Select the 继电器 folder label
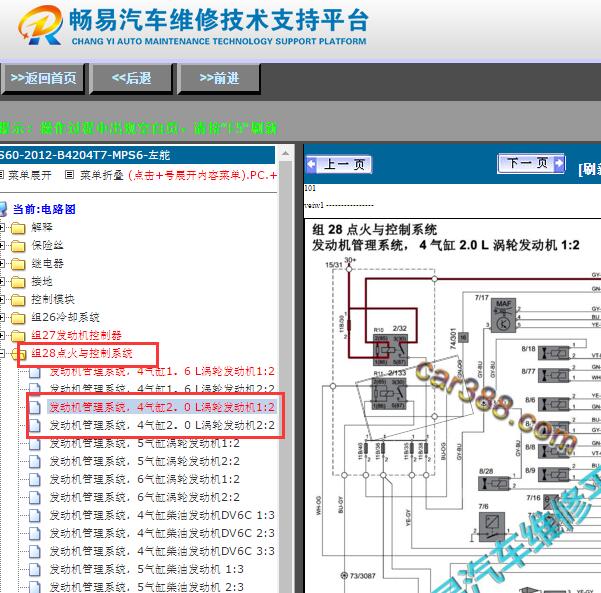The image size is (601, 593). [x=47, y=263]
